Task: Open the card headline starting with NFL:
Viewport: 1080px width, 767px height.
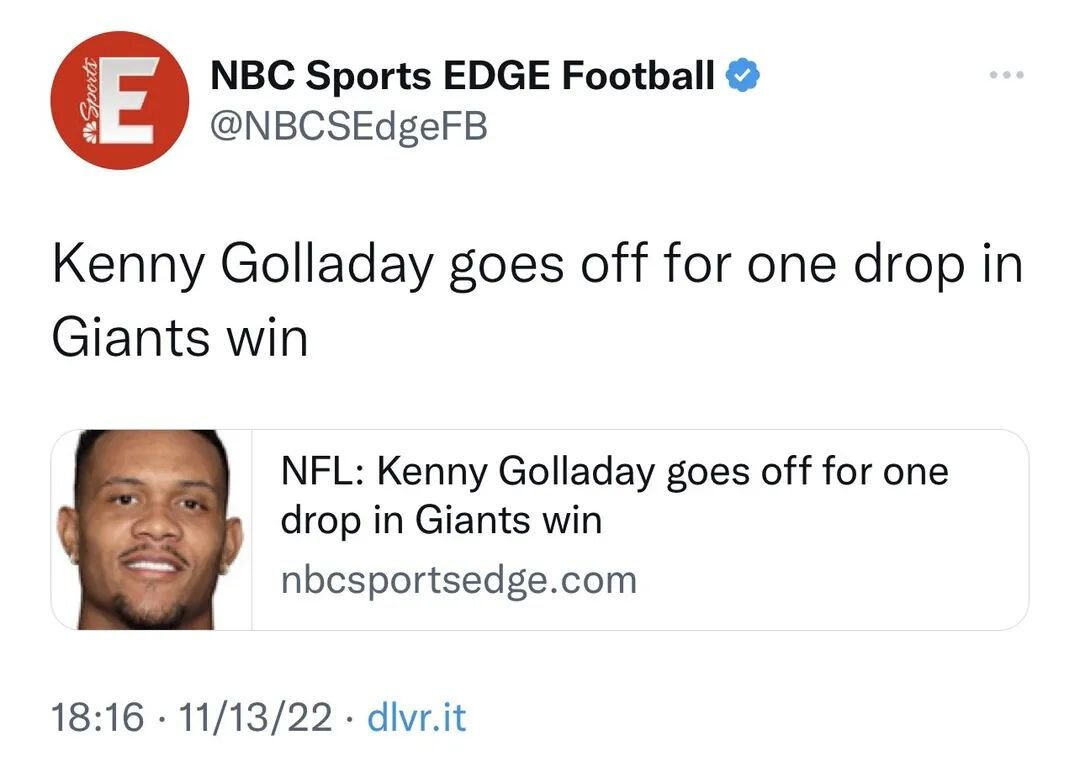Action: [614, 470]
